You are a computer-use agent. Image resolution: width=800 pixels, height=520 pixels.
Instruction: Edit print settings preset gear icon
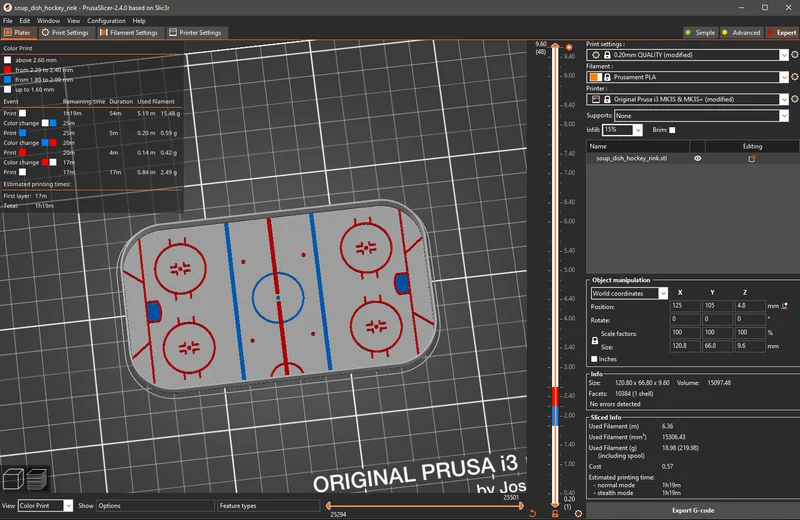pyautogui.click(x=794, y=55)
